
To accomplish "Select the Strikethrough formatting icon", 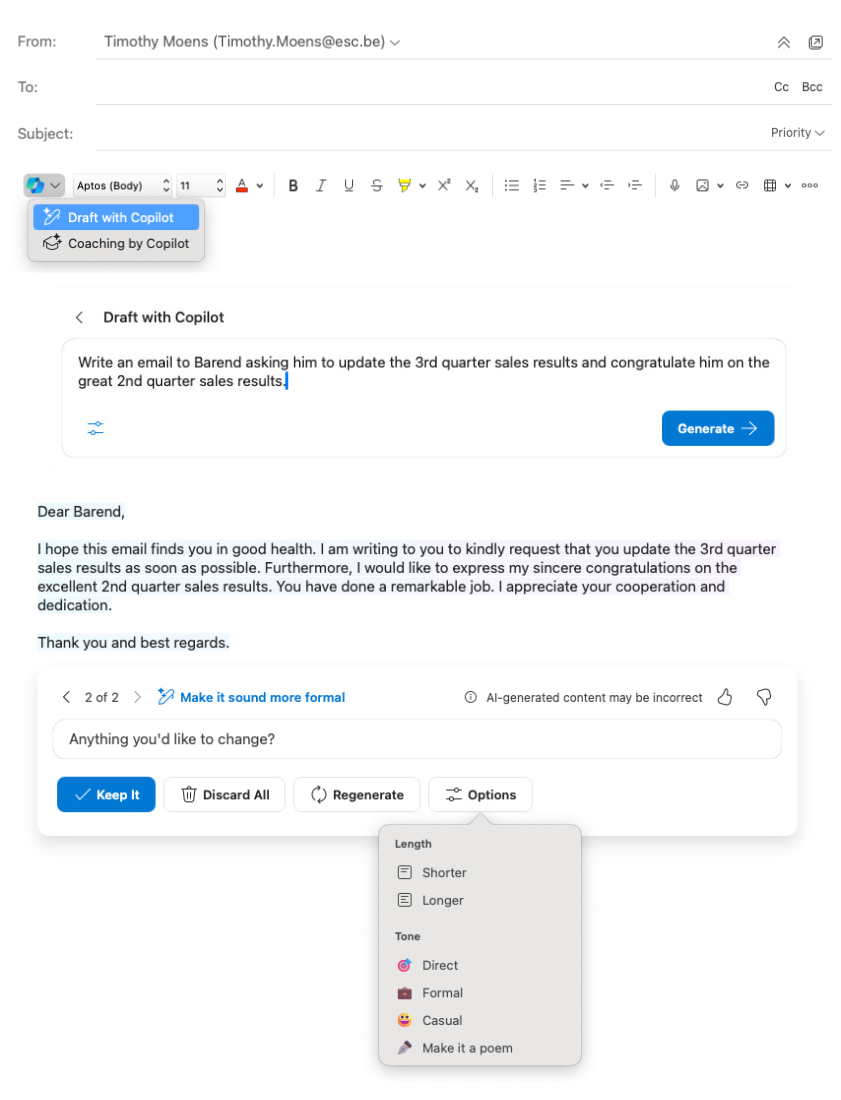I will point(377,185).
